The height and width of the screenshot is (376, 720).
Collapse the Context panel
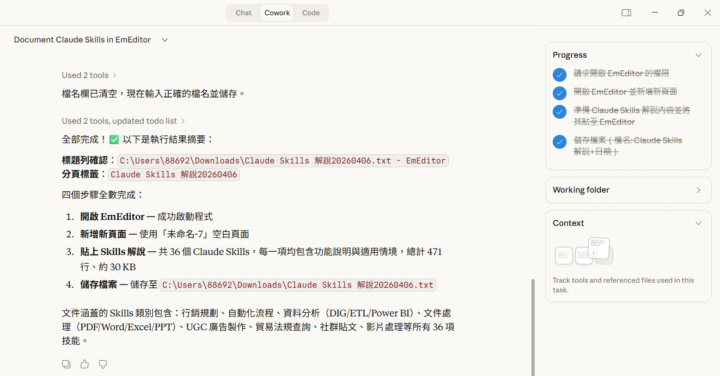[x=698, y=224]
